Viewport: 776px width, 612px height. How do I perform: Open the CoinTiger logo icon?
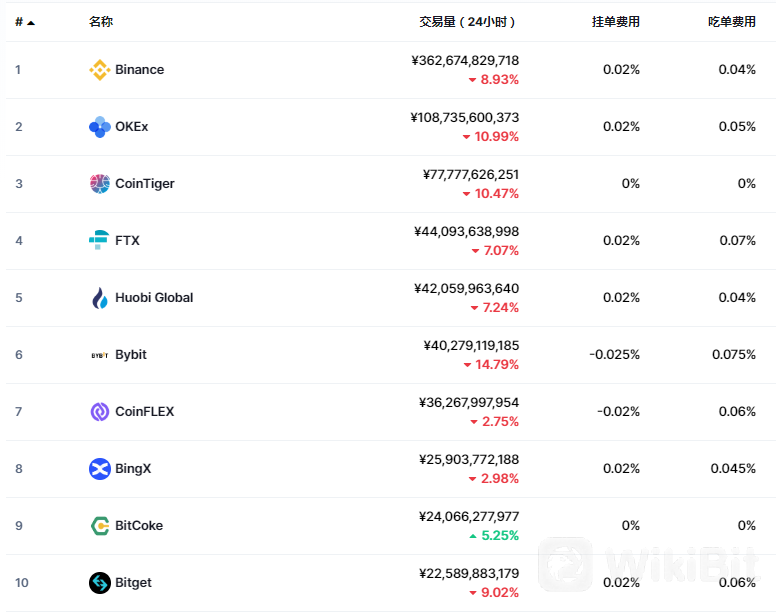pyautogui.click(x=99, y=184)
